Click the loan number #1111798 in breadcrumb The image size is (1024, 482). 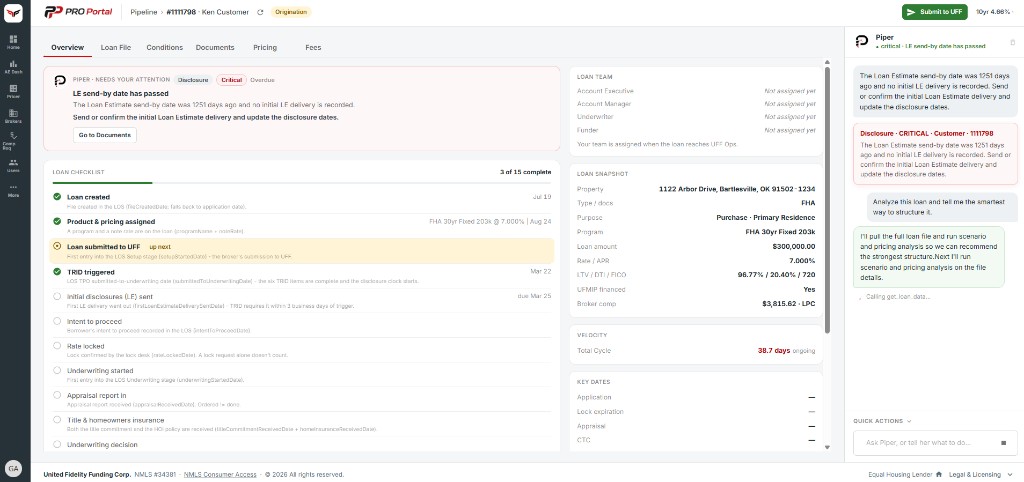182,12
